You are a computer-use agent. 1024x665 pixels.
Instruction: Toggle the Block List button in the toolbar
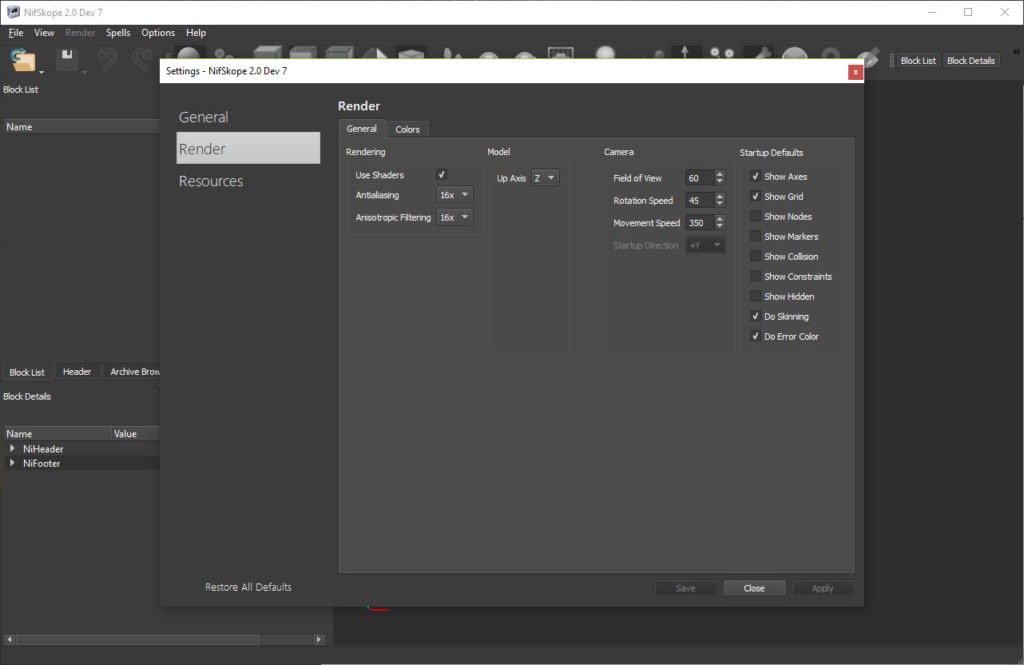click(918, 61)
